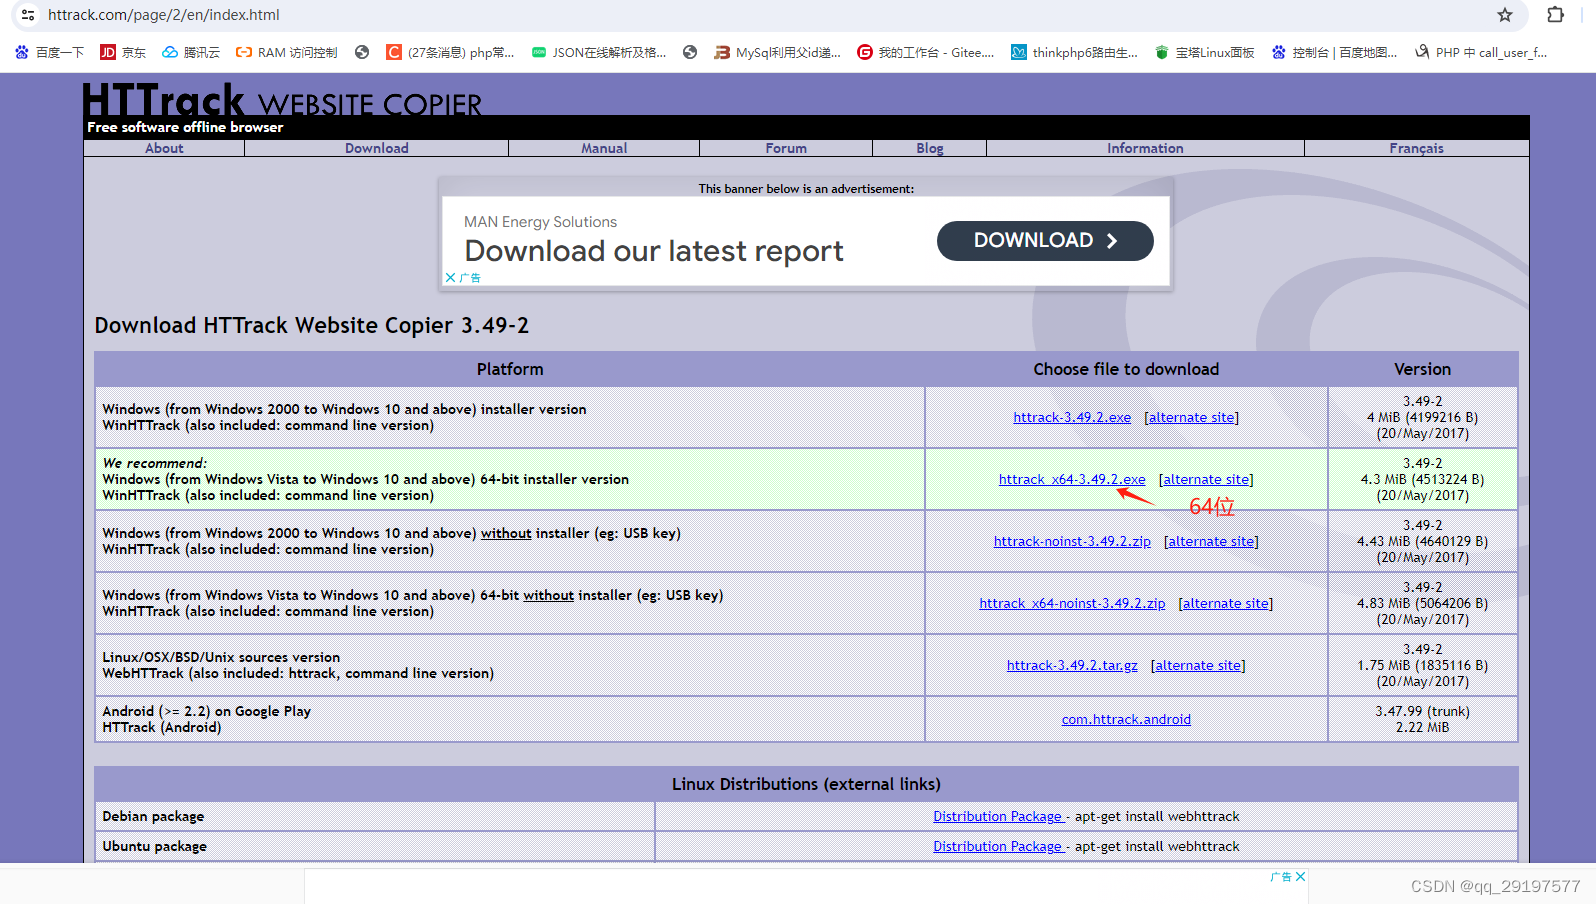The height and width of the screenshot is (904, 1596).
Task: Open the MySql利用父id递 bookmark
Action: pos(778,52)
